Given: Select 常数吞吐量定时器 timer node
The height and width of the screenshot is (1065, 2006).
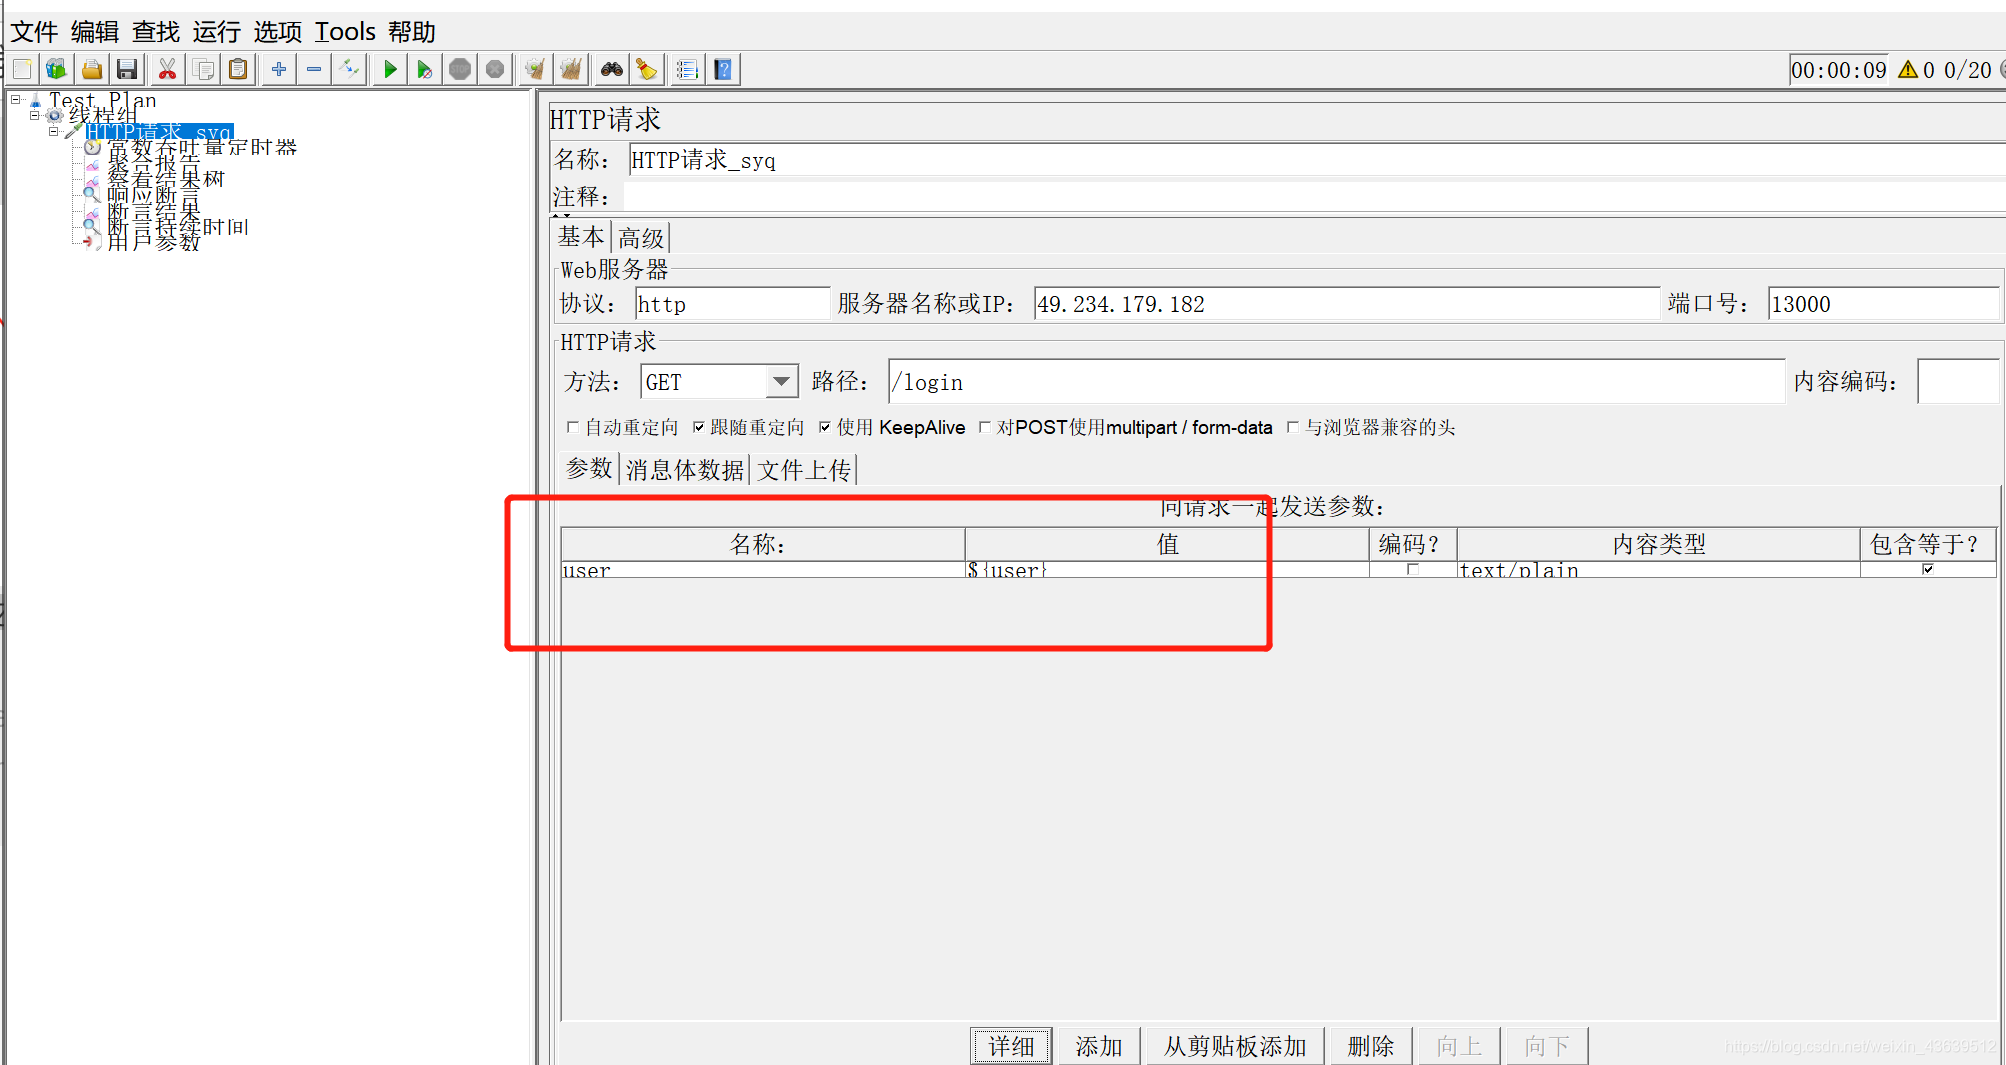Looking at the screenshot, I should (202, 147).
